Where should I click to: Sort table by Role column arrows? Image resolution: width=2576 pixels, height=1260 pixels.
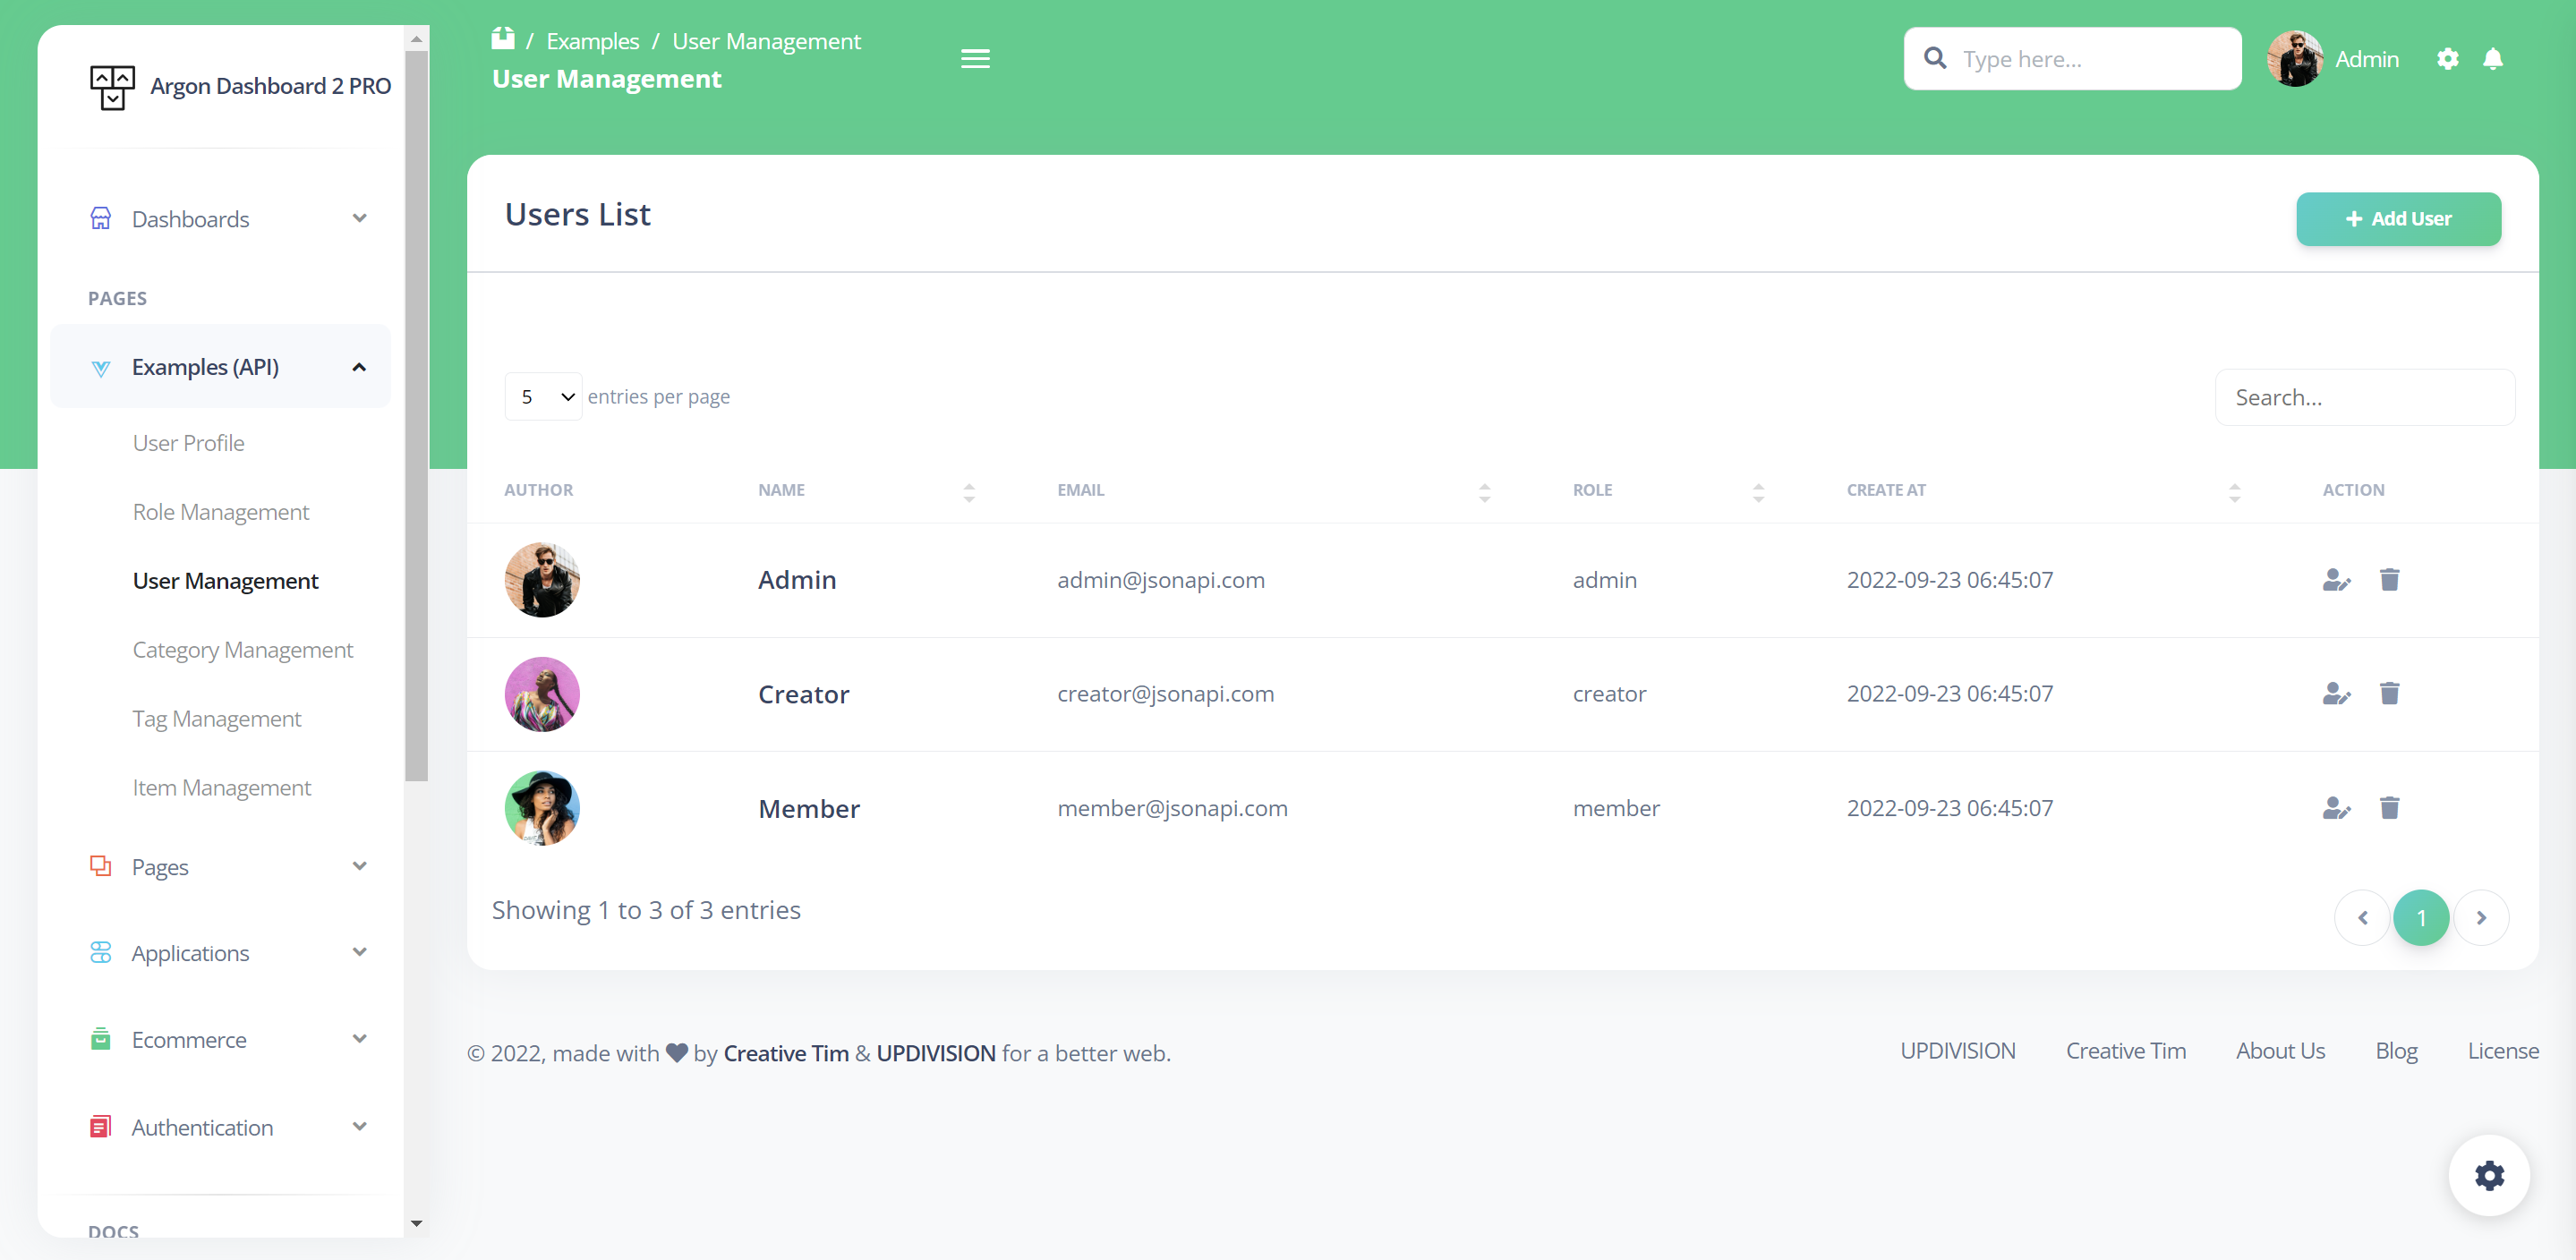[x=1758, y=491]
